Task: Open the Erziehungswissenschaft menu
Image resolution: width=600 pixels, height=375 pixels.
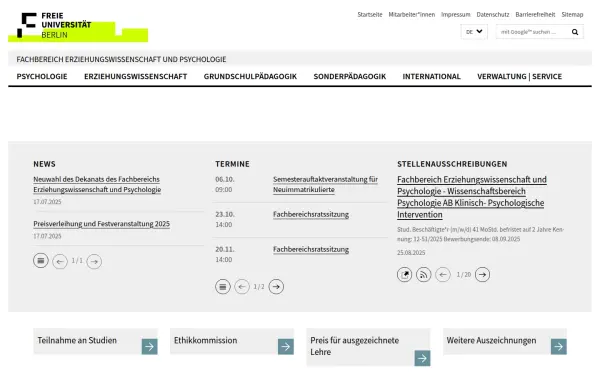Action: tap(135, 77)
